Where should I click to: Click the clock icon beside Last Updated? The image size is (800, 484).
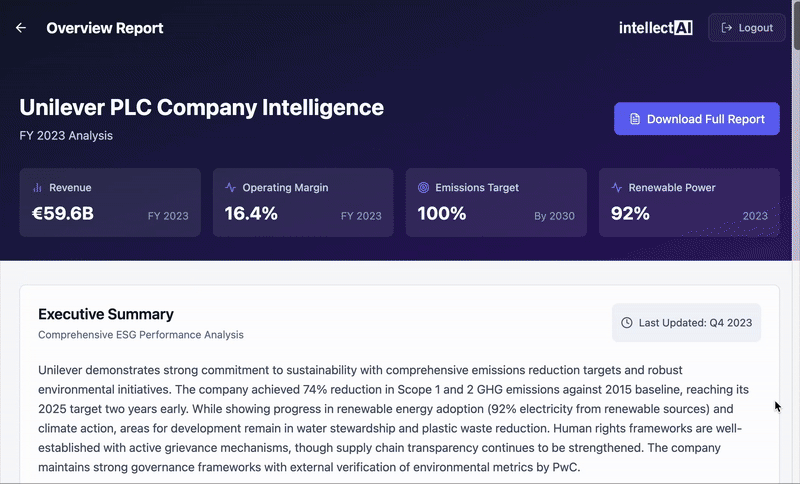coord(627,323)
